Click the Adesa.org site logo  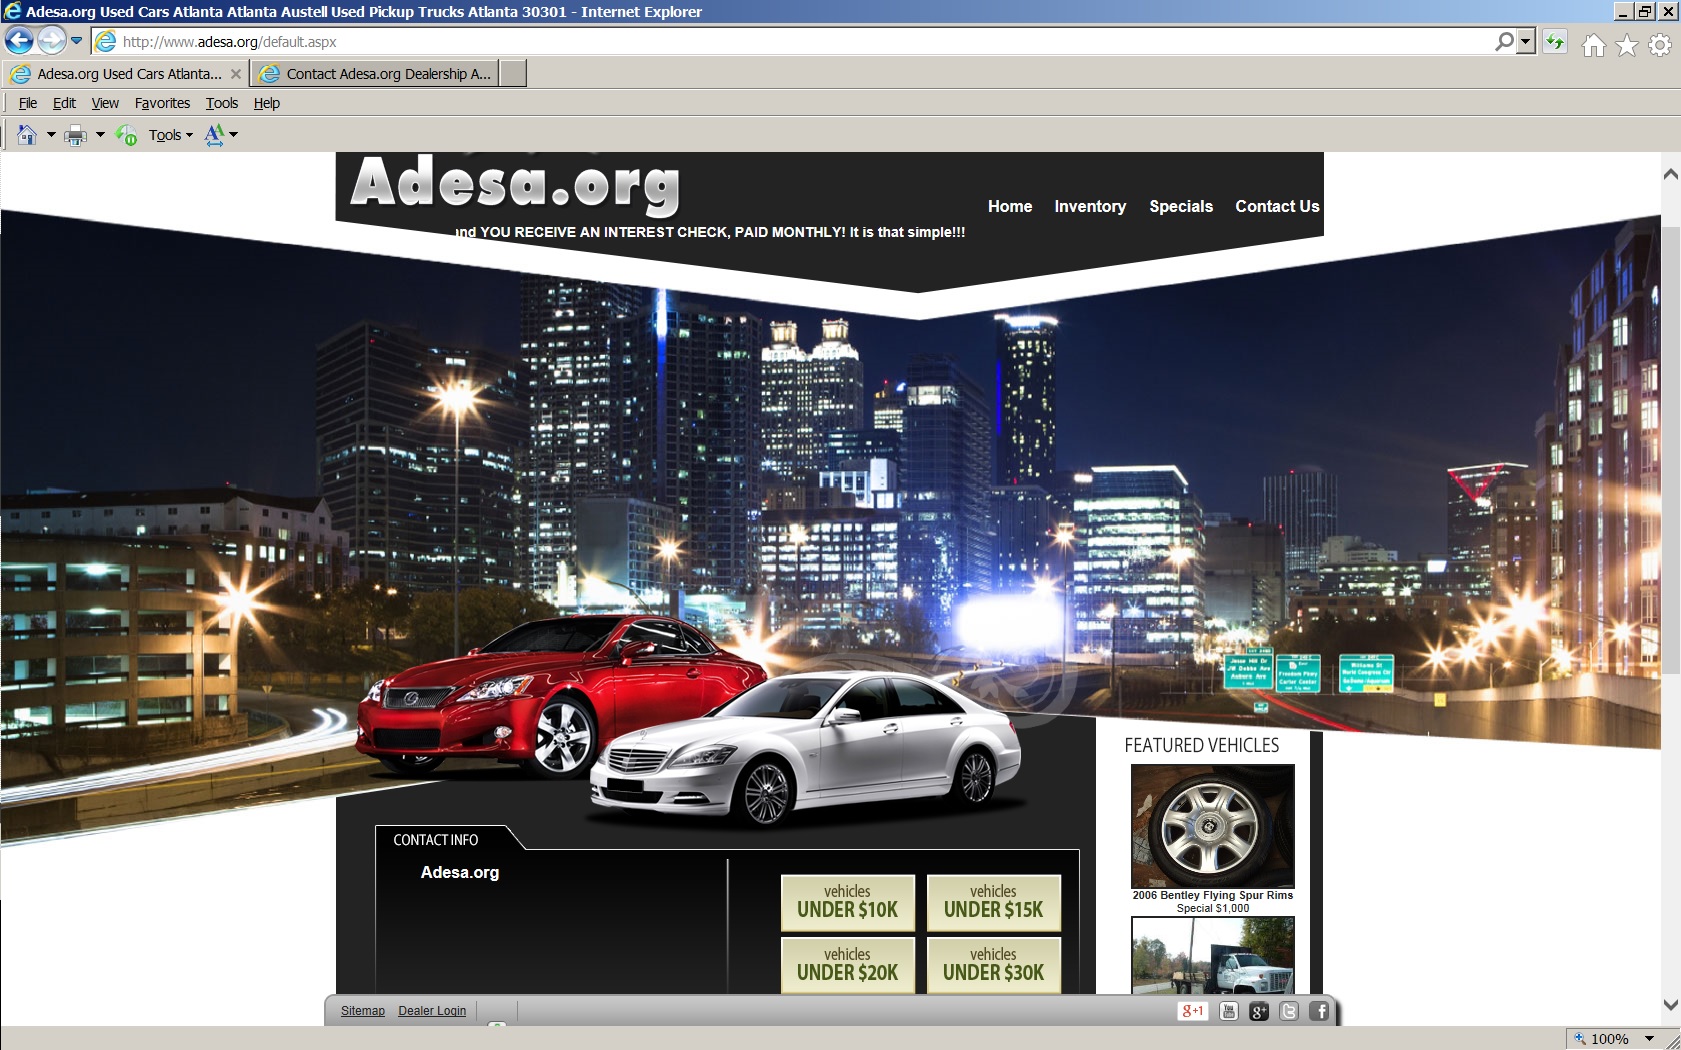516,185
